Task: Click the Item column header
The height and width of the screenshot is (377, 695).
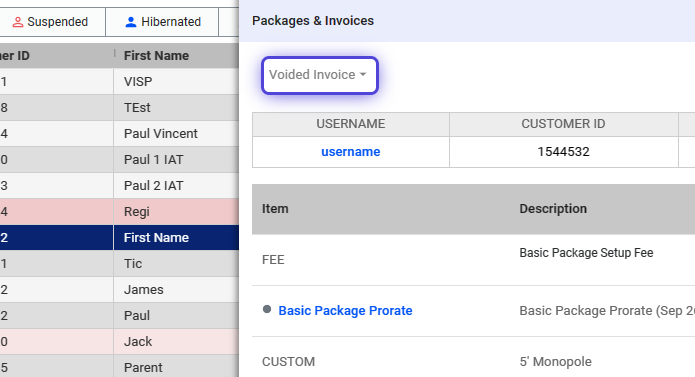Action: coord(275,209)
